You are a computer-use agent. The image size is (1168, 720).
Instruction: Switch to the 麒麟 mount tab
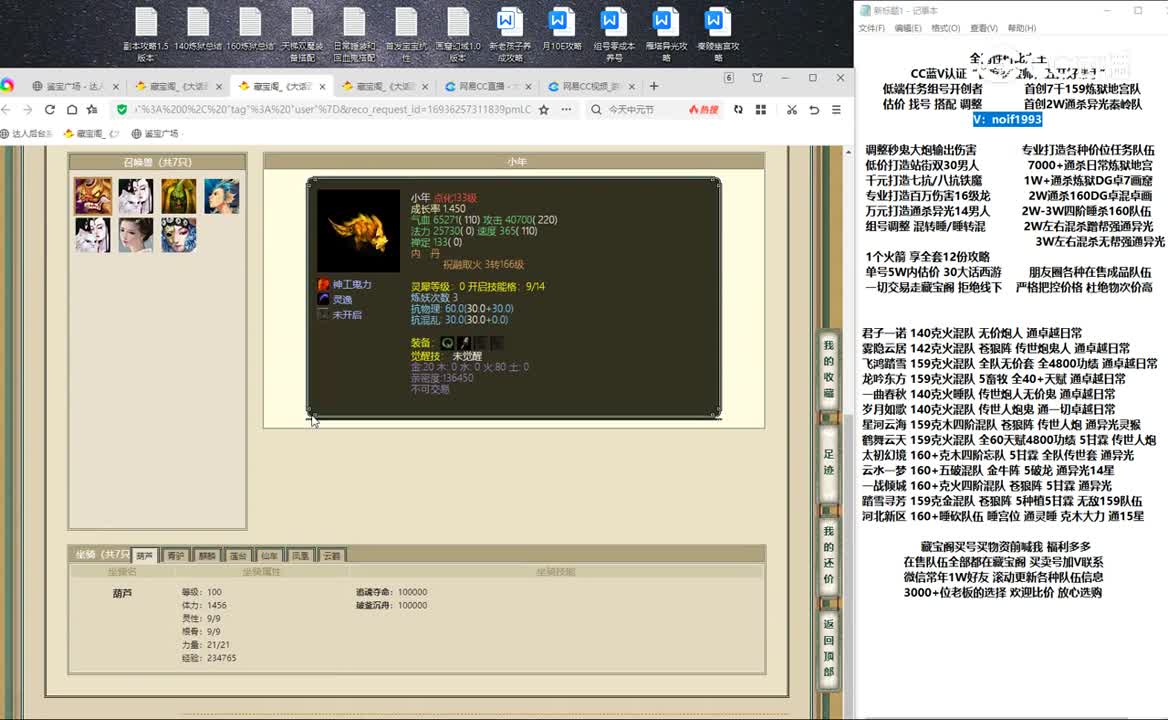[x=206, y=555]
